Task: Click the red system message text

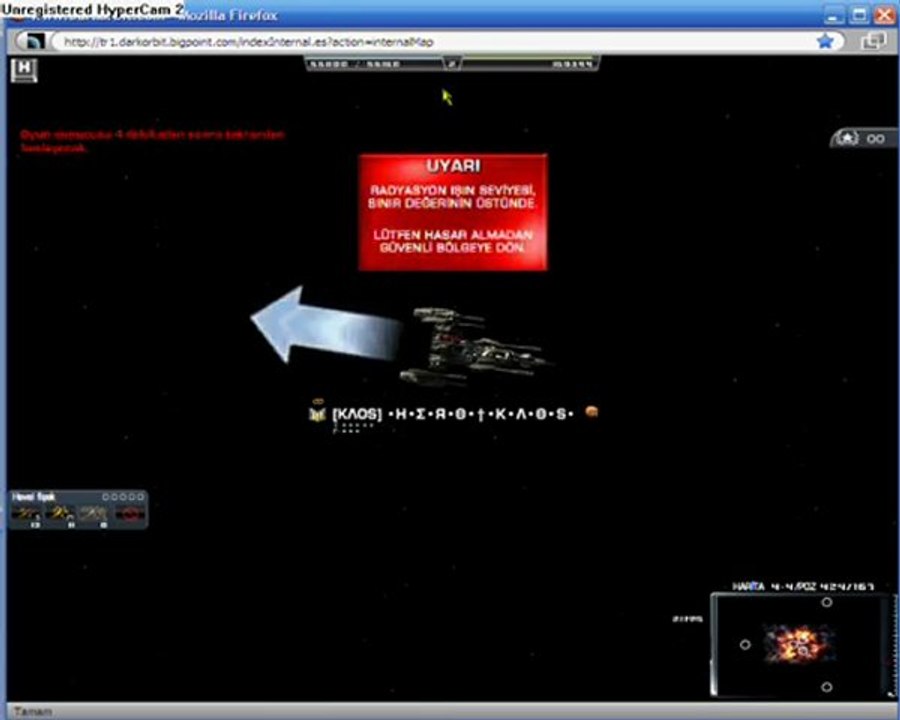Action: (152, 141)
